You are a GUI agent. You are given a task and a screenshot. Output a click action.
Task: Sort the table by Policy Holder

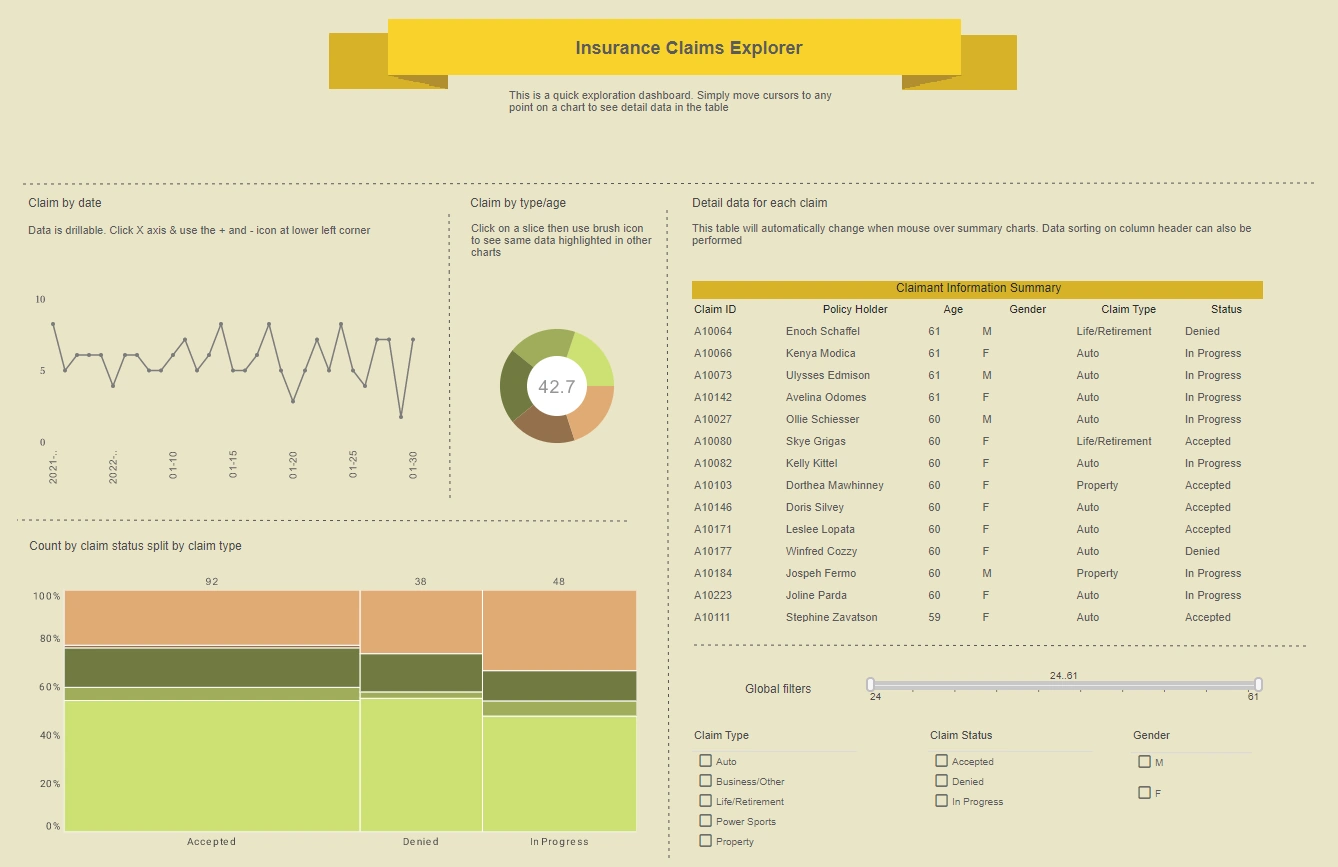[855, 309]
